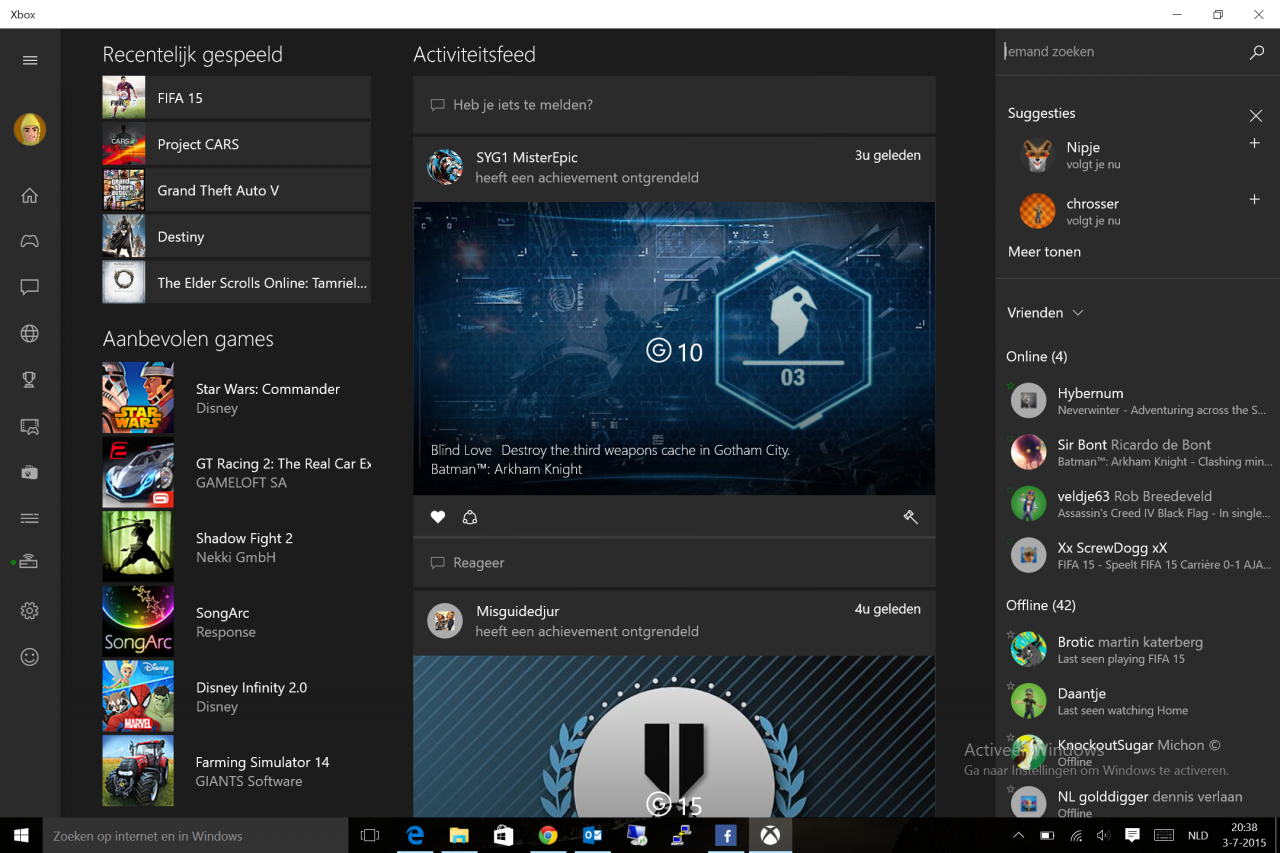
Task: Click the Online (4) heading
Action: [1036, 356]
